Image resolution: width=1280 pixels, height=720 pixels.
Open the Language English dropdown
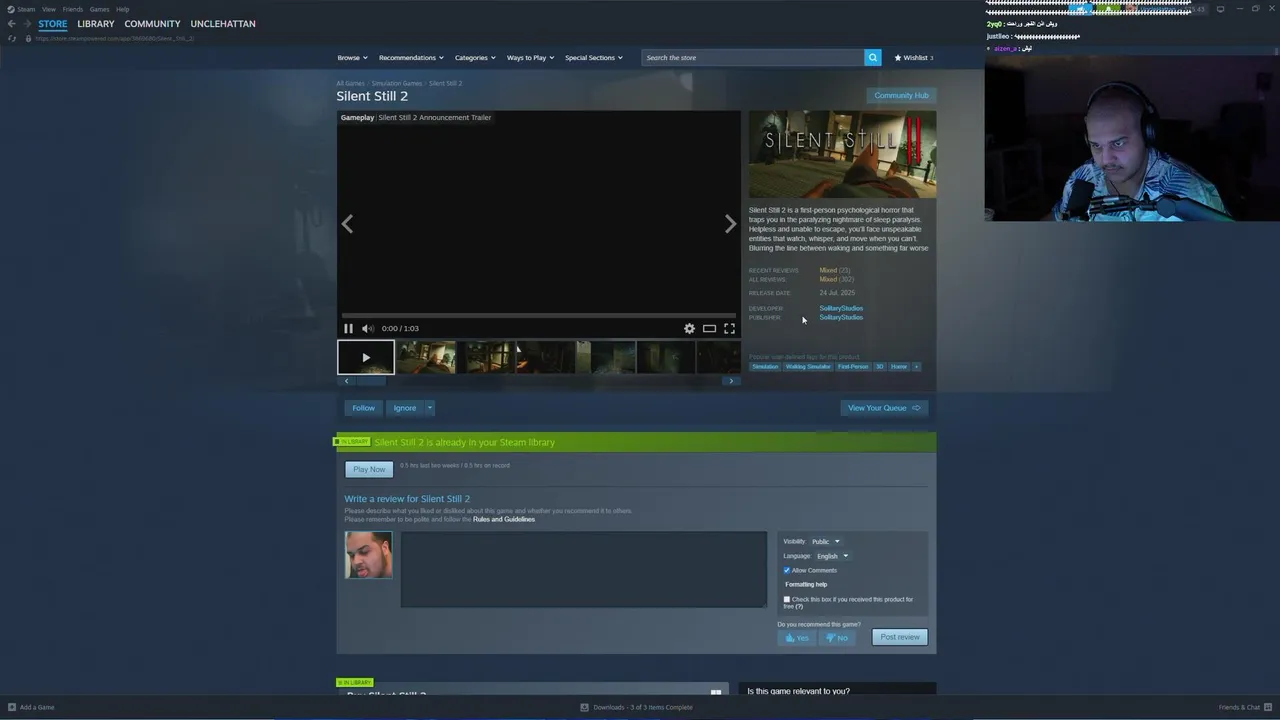pos(832,556)
